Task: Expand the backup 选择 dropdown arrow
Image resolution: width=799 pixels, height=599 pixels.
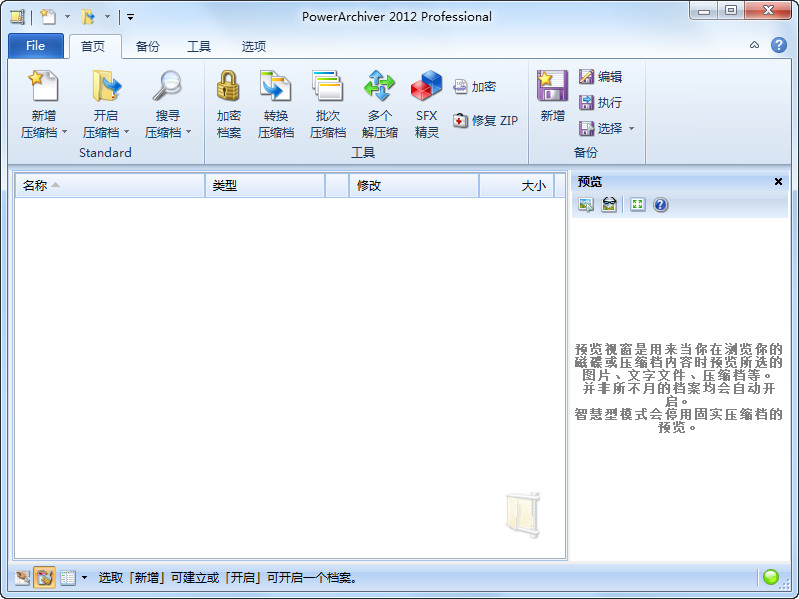Action: tap(631, 128)
